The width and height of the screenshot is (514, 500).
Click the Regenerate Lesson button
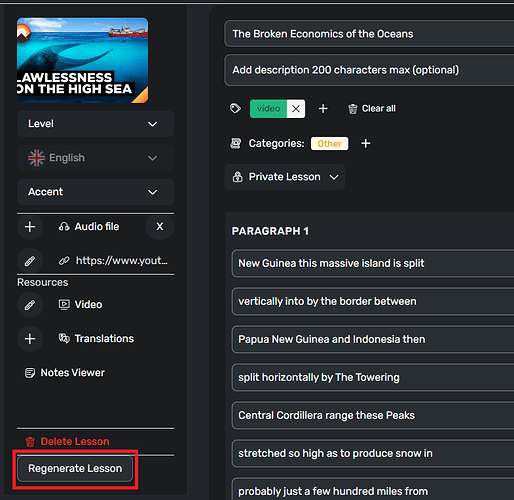point(75,468)
